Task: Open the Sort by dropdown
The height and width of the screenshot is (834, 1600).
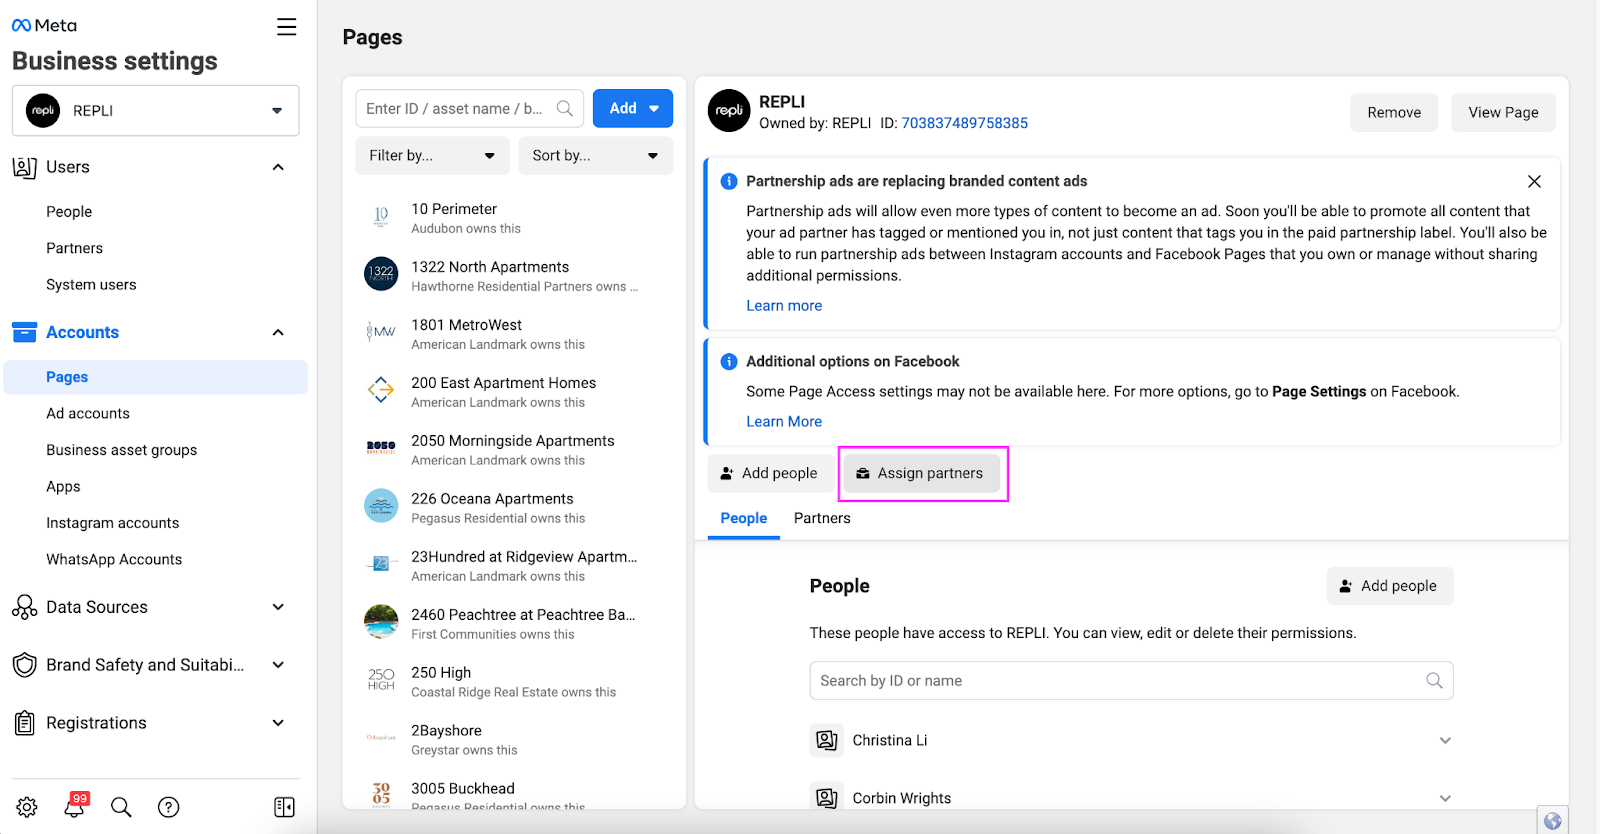Action: tap(595, 155)
